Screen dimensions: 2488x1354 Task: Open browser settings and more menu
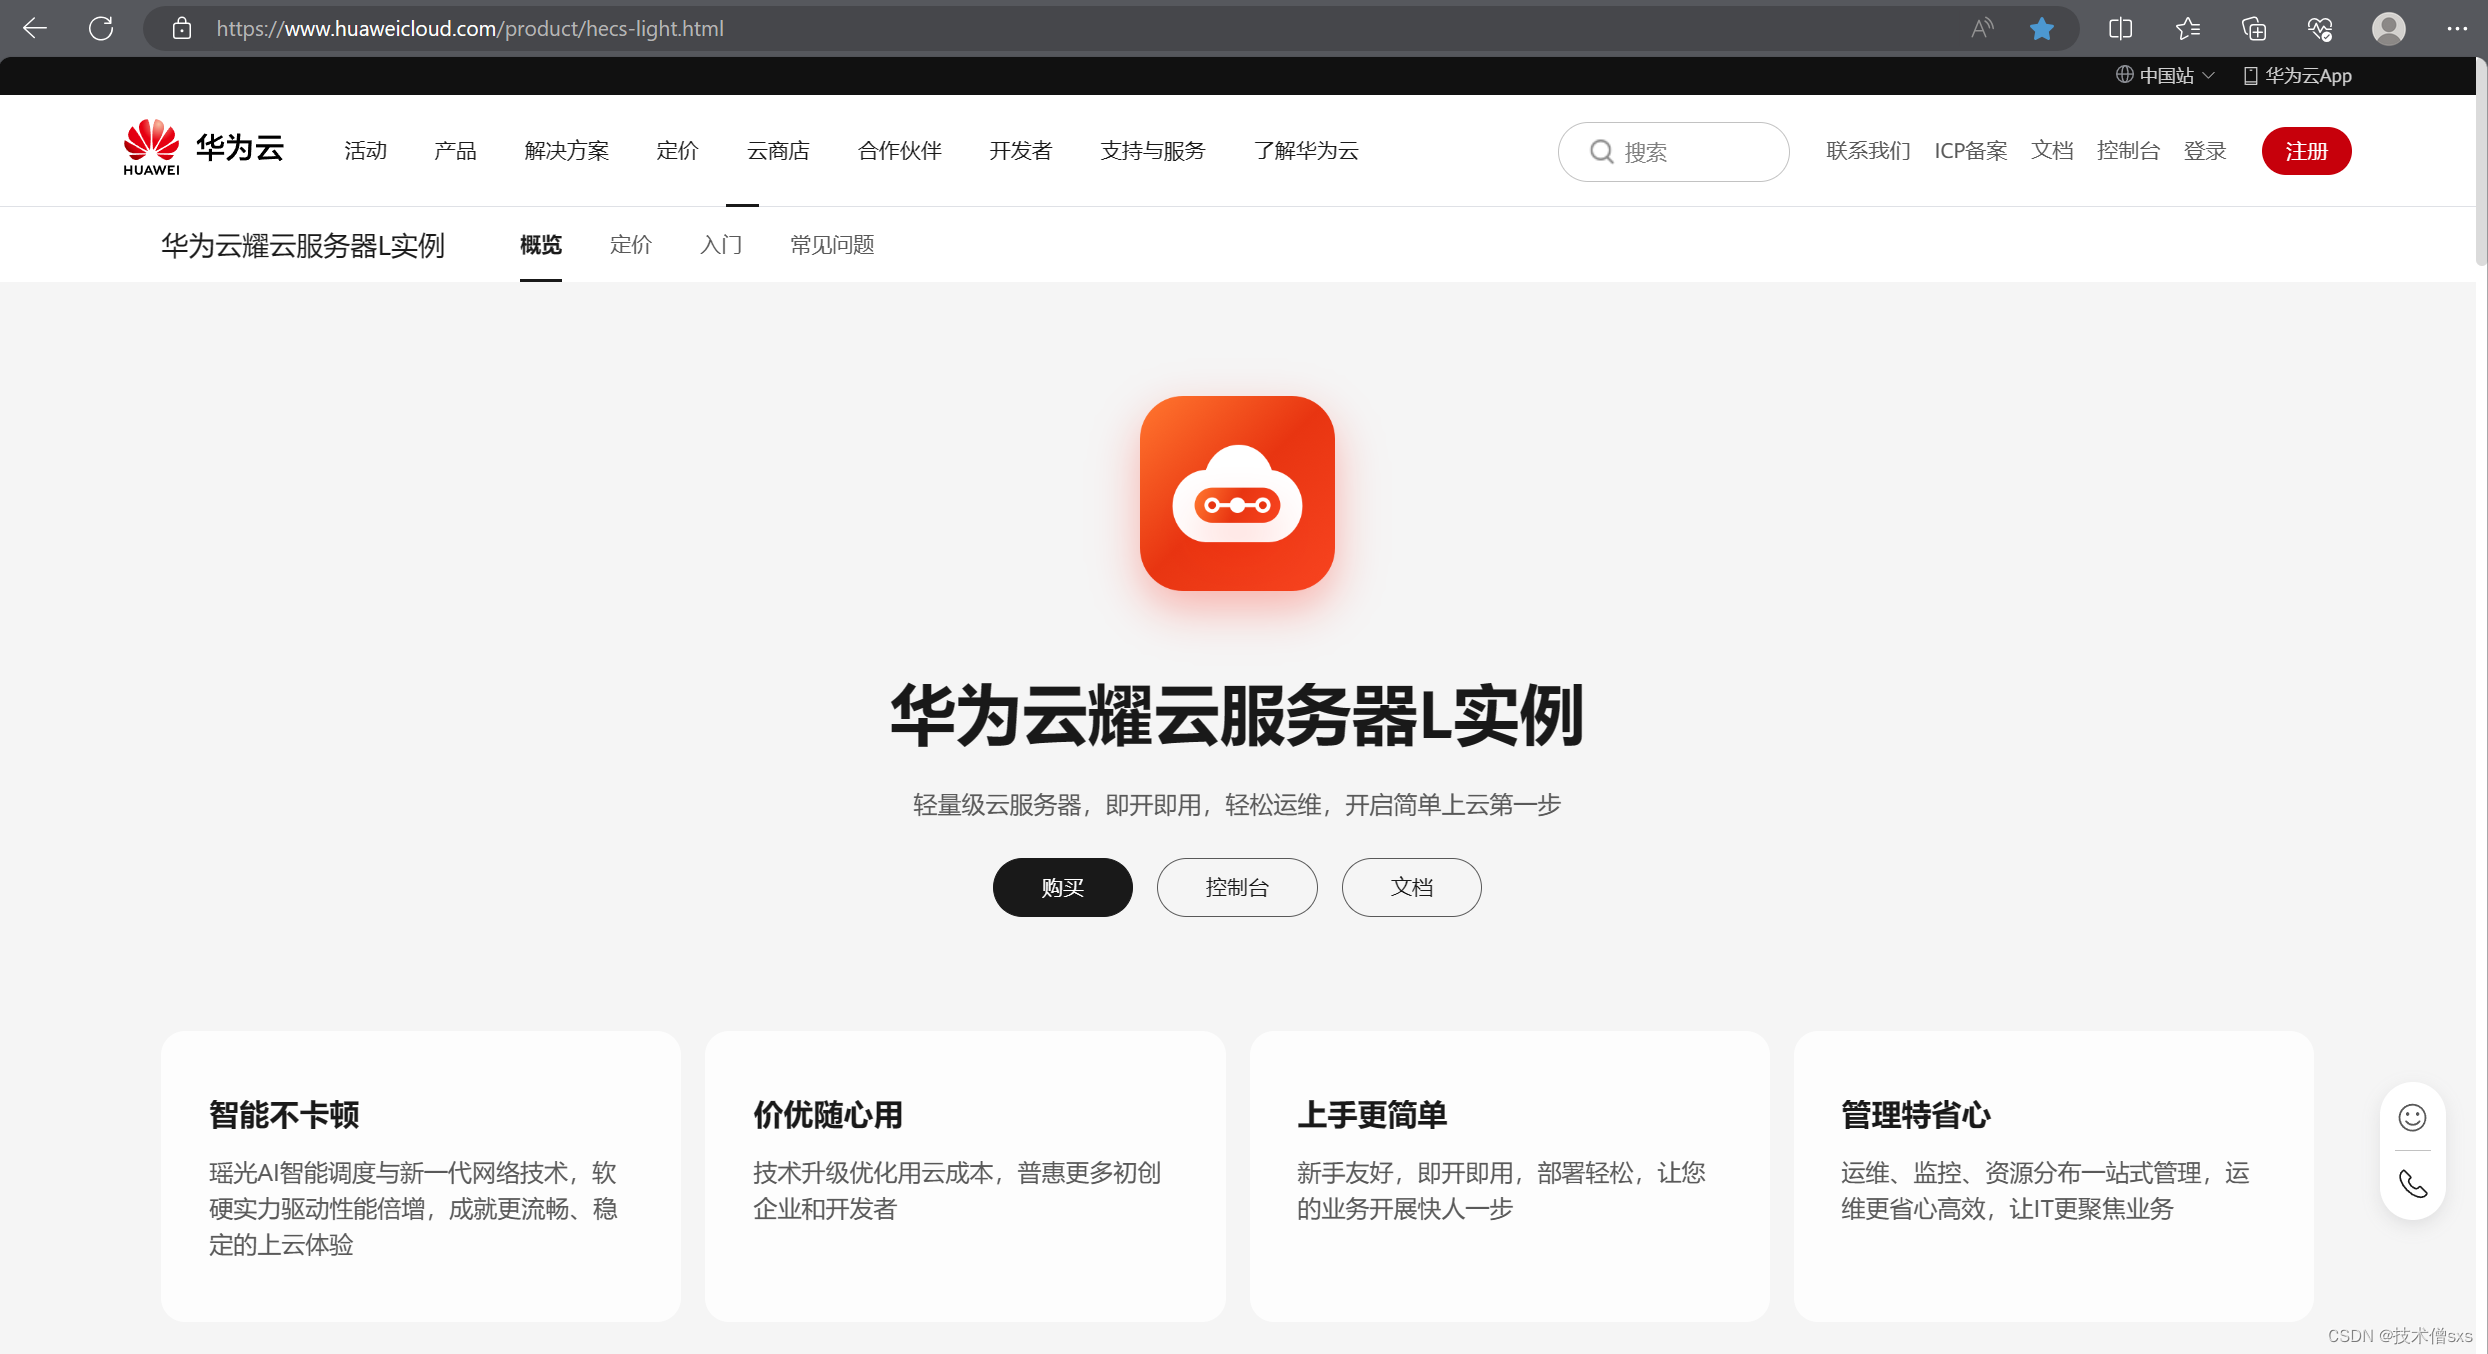pos(2457,28)
